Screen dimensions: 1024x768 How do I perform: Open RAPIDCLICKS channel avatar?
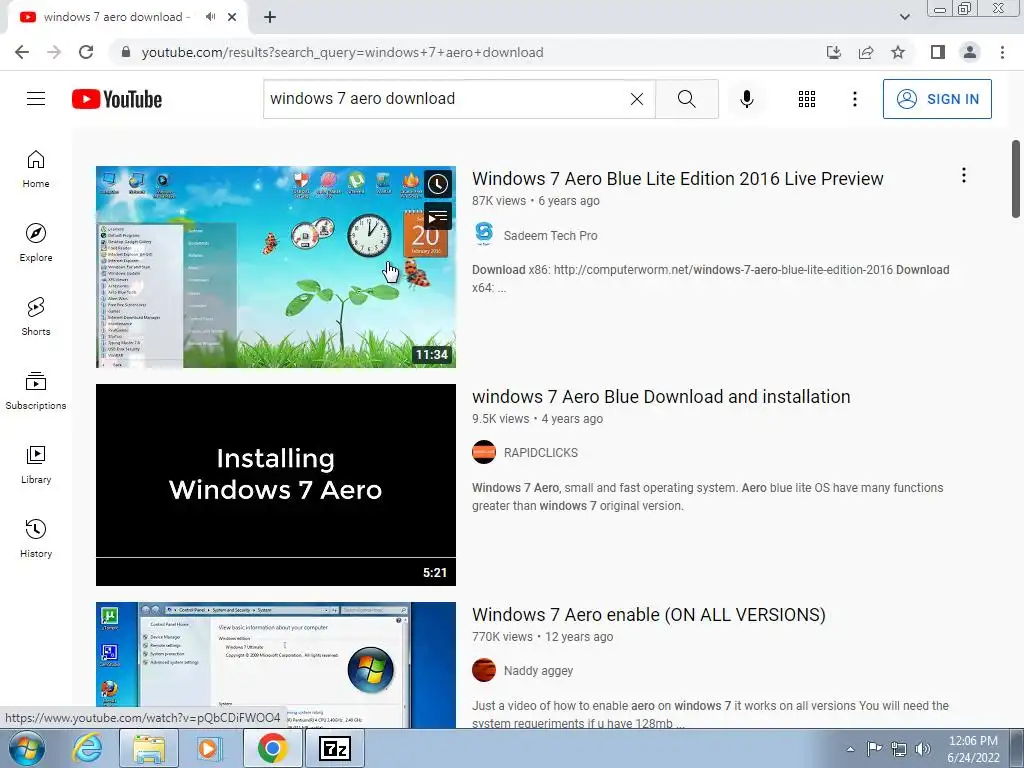click(x=484, y=452)
